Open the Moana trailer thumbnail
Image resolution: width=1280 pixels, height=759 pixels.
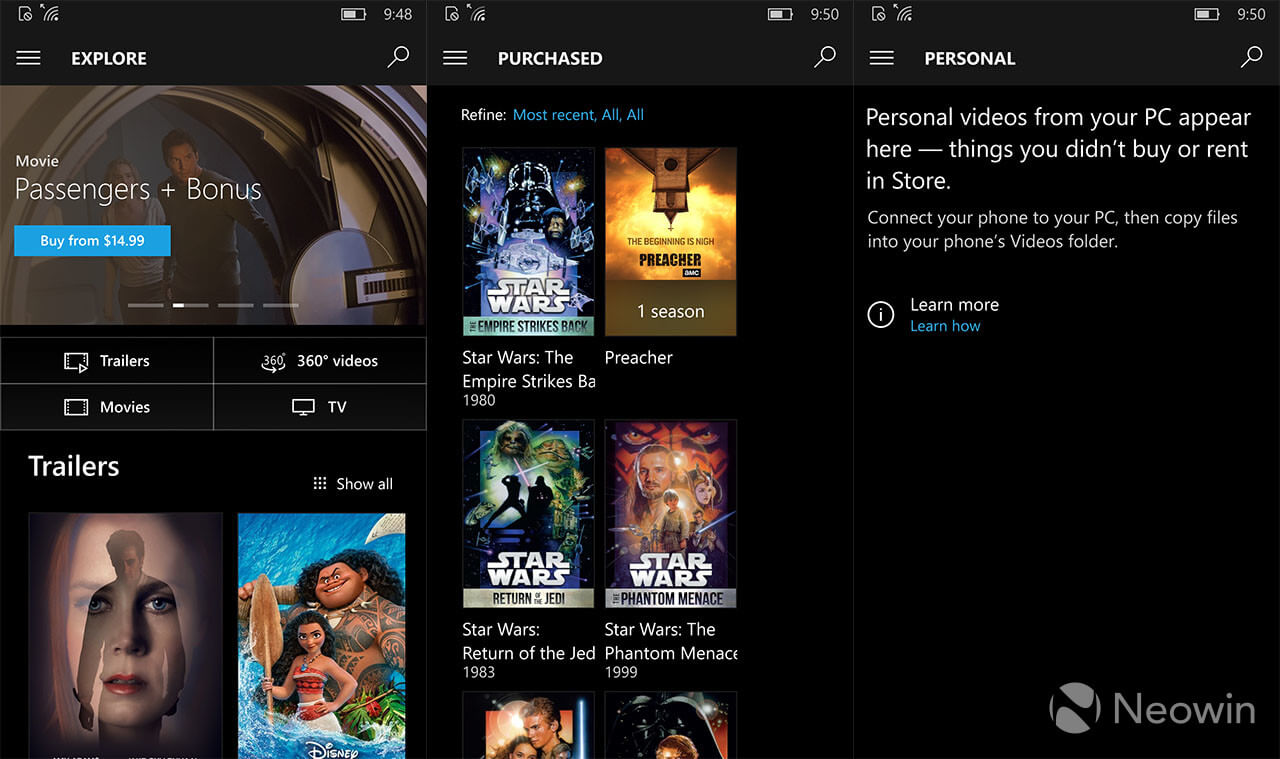pyautogui.click(x=322, y=636)
